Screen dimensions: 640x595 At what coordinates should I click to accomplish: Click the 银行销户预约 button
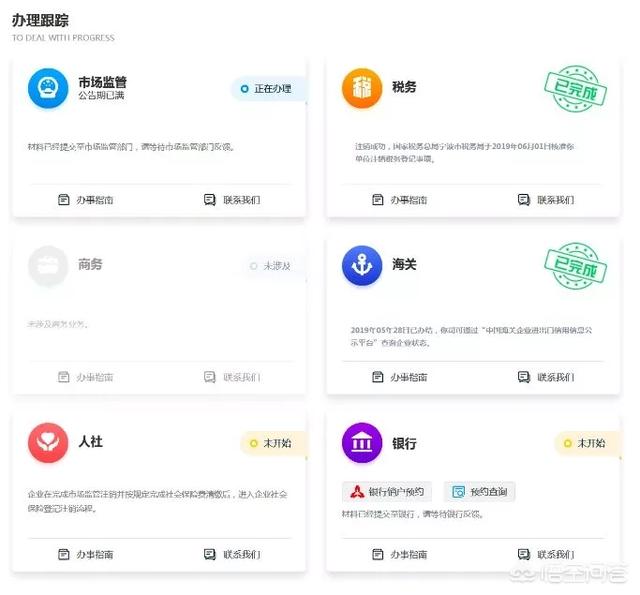tap(387, 492)
